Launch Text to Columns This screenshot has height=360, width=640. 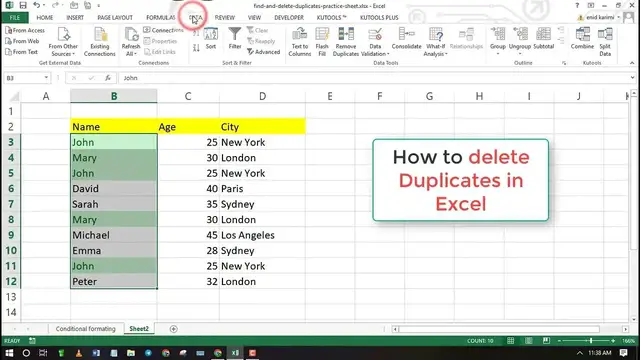tap(300, 42)
